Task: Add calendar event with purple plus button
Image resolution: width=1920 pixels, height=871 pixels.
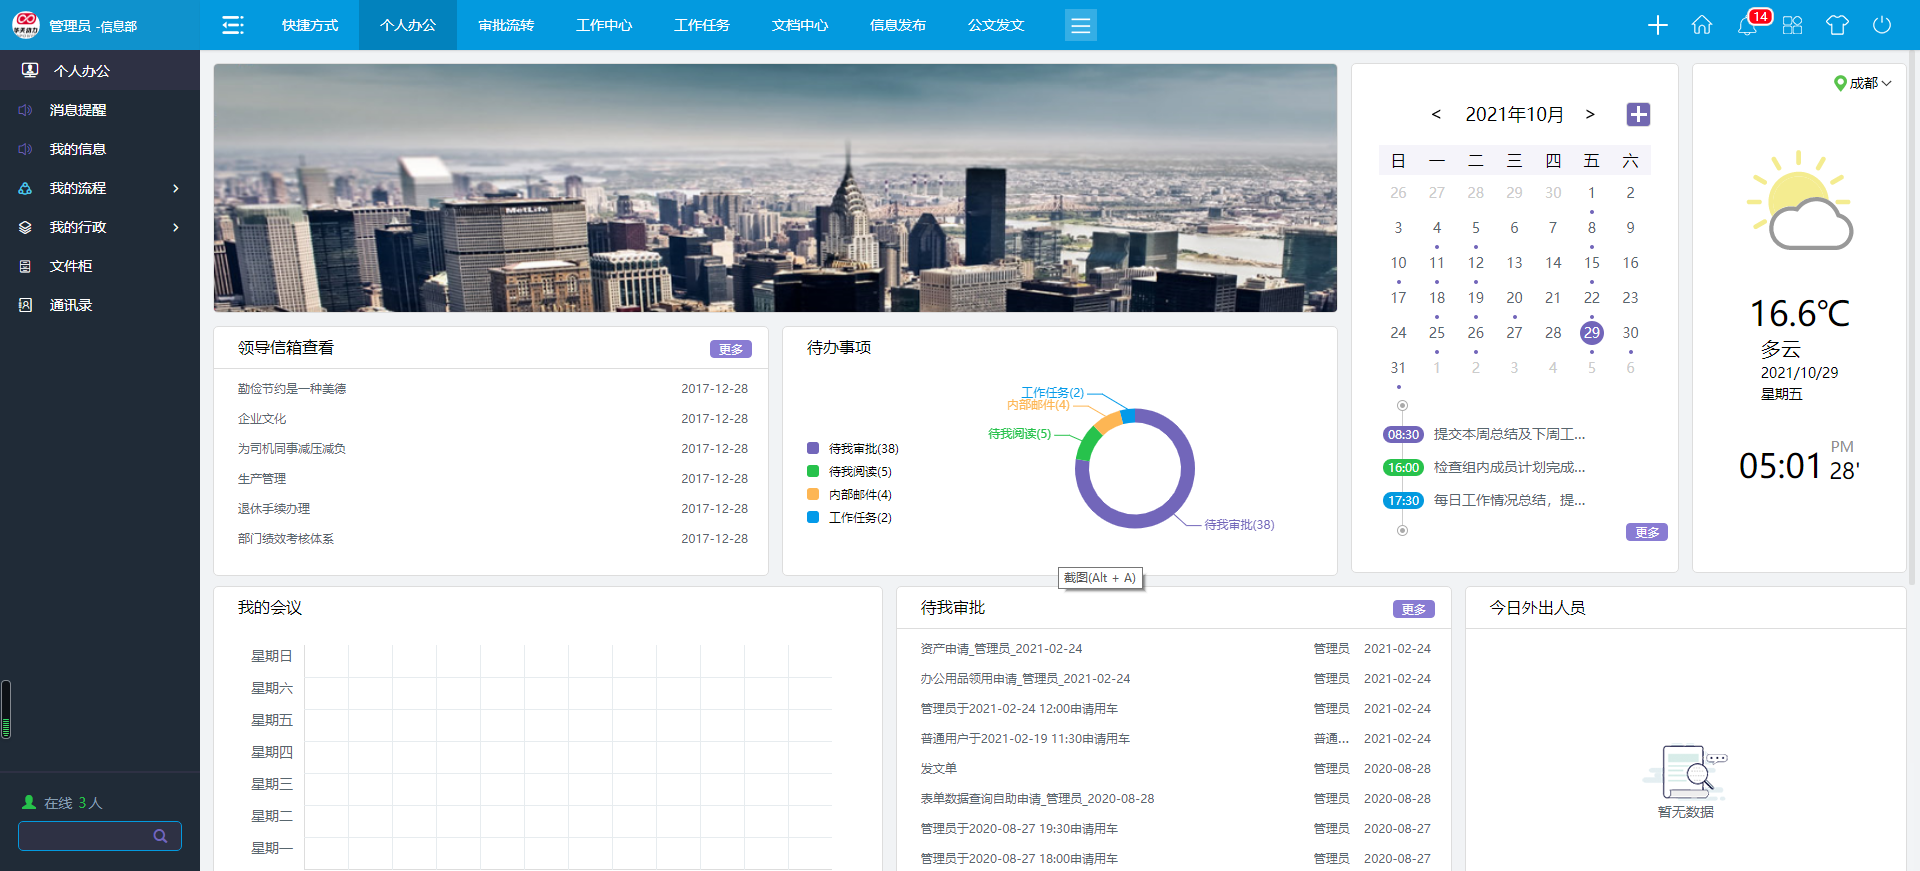Action: coord(1638,114)
